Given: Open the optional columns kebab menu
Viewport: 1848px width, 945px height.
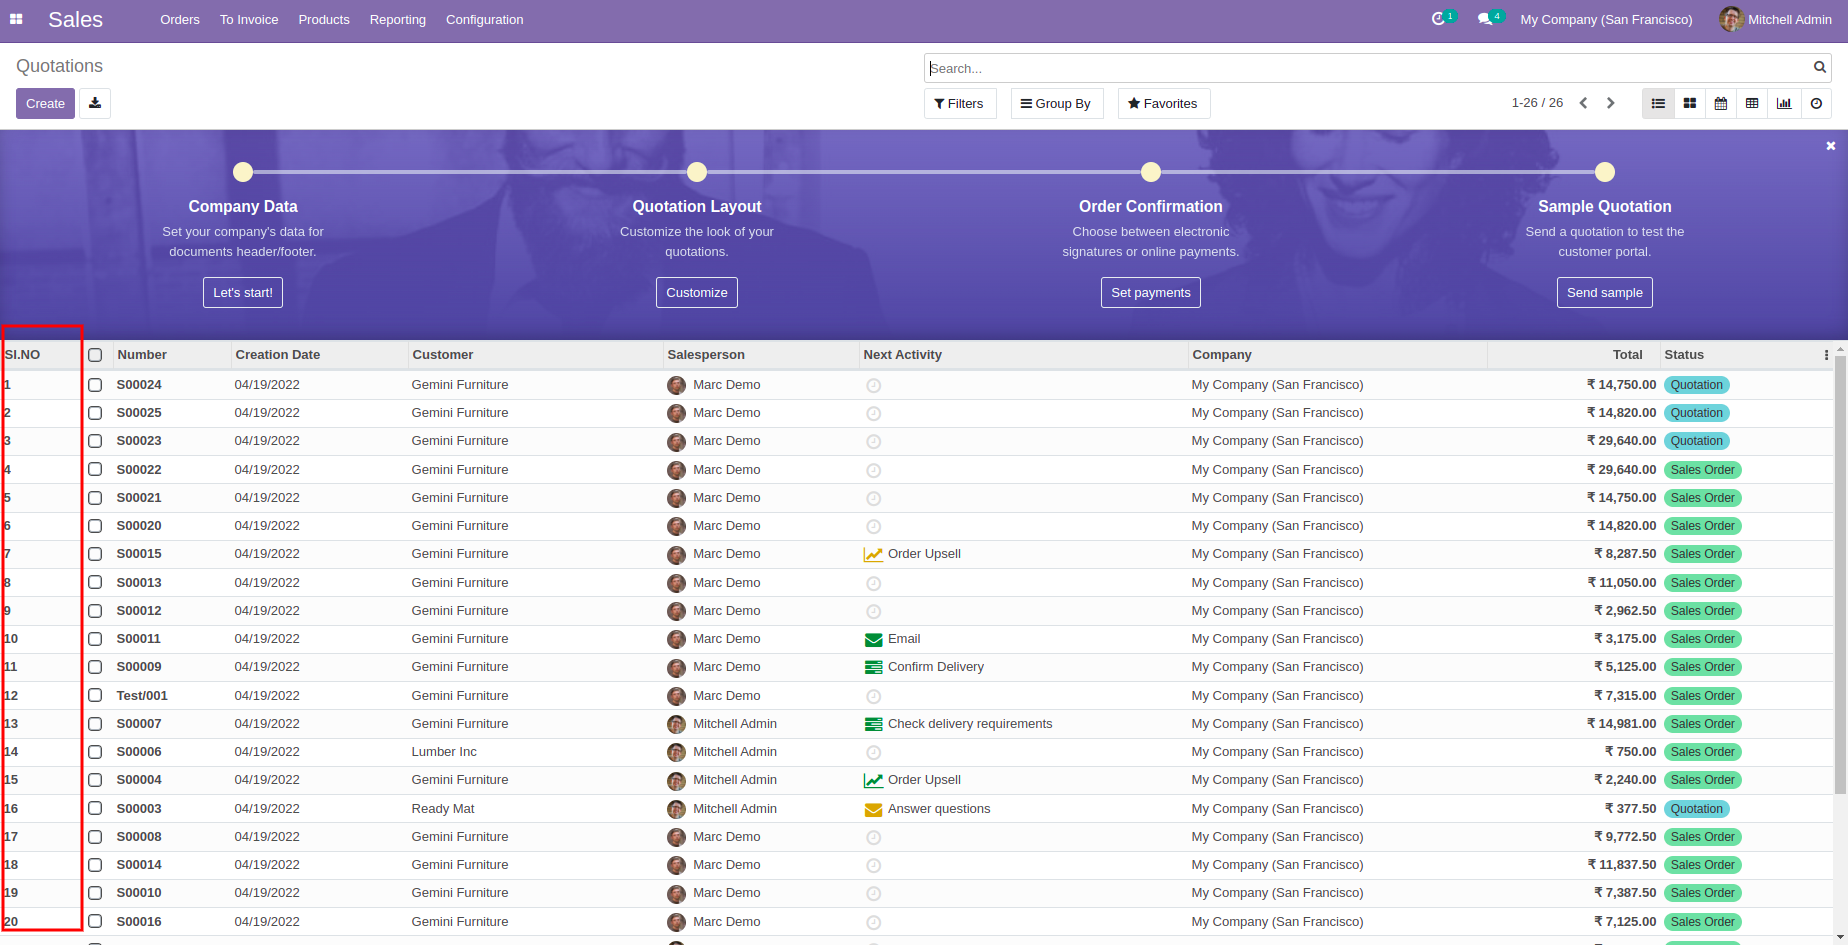Looking at the screenshot, I should pos(1826,355).
